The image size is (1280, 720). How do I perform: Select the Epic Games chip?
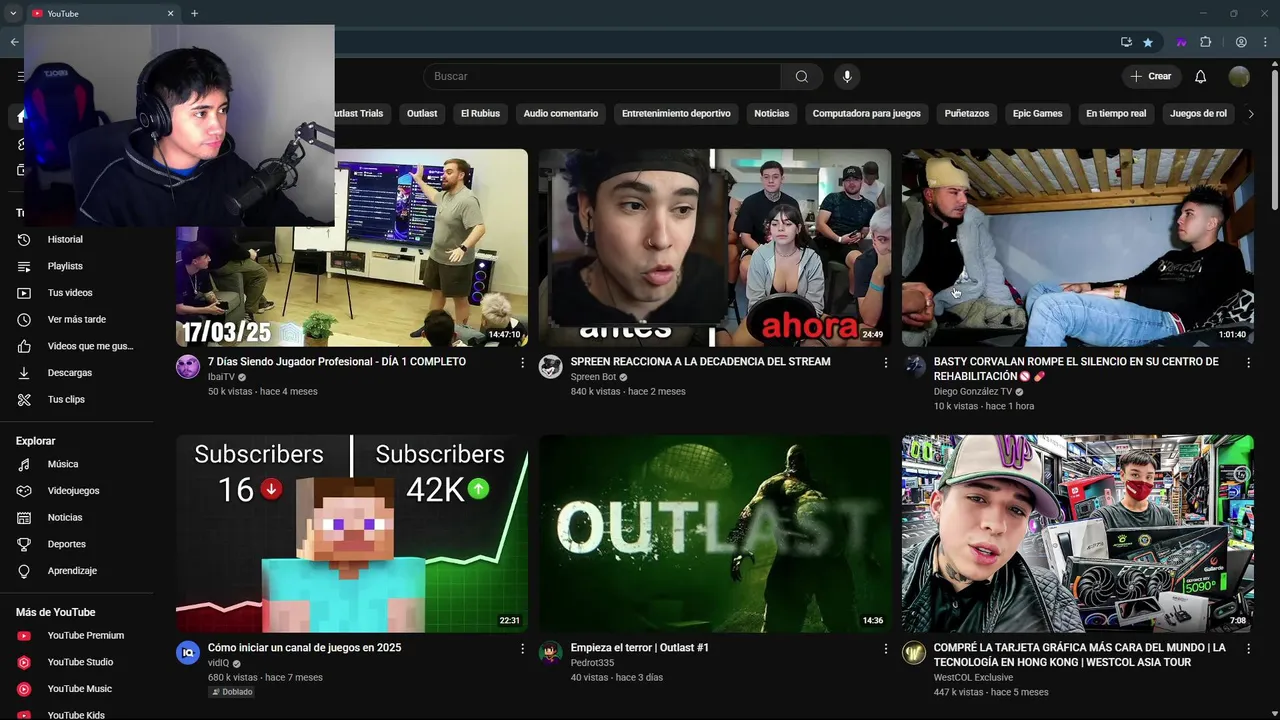[1038, 114]
